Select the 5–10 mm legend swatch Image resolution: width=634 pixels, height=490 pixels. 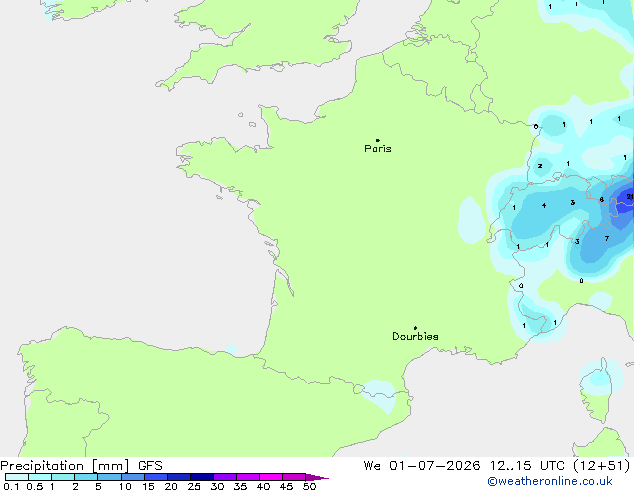[110, 477]
